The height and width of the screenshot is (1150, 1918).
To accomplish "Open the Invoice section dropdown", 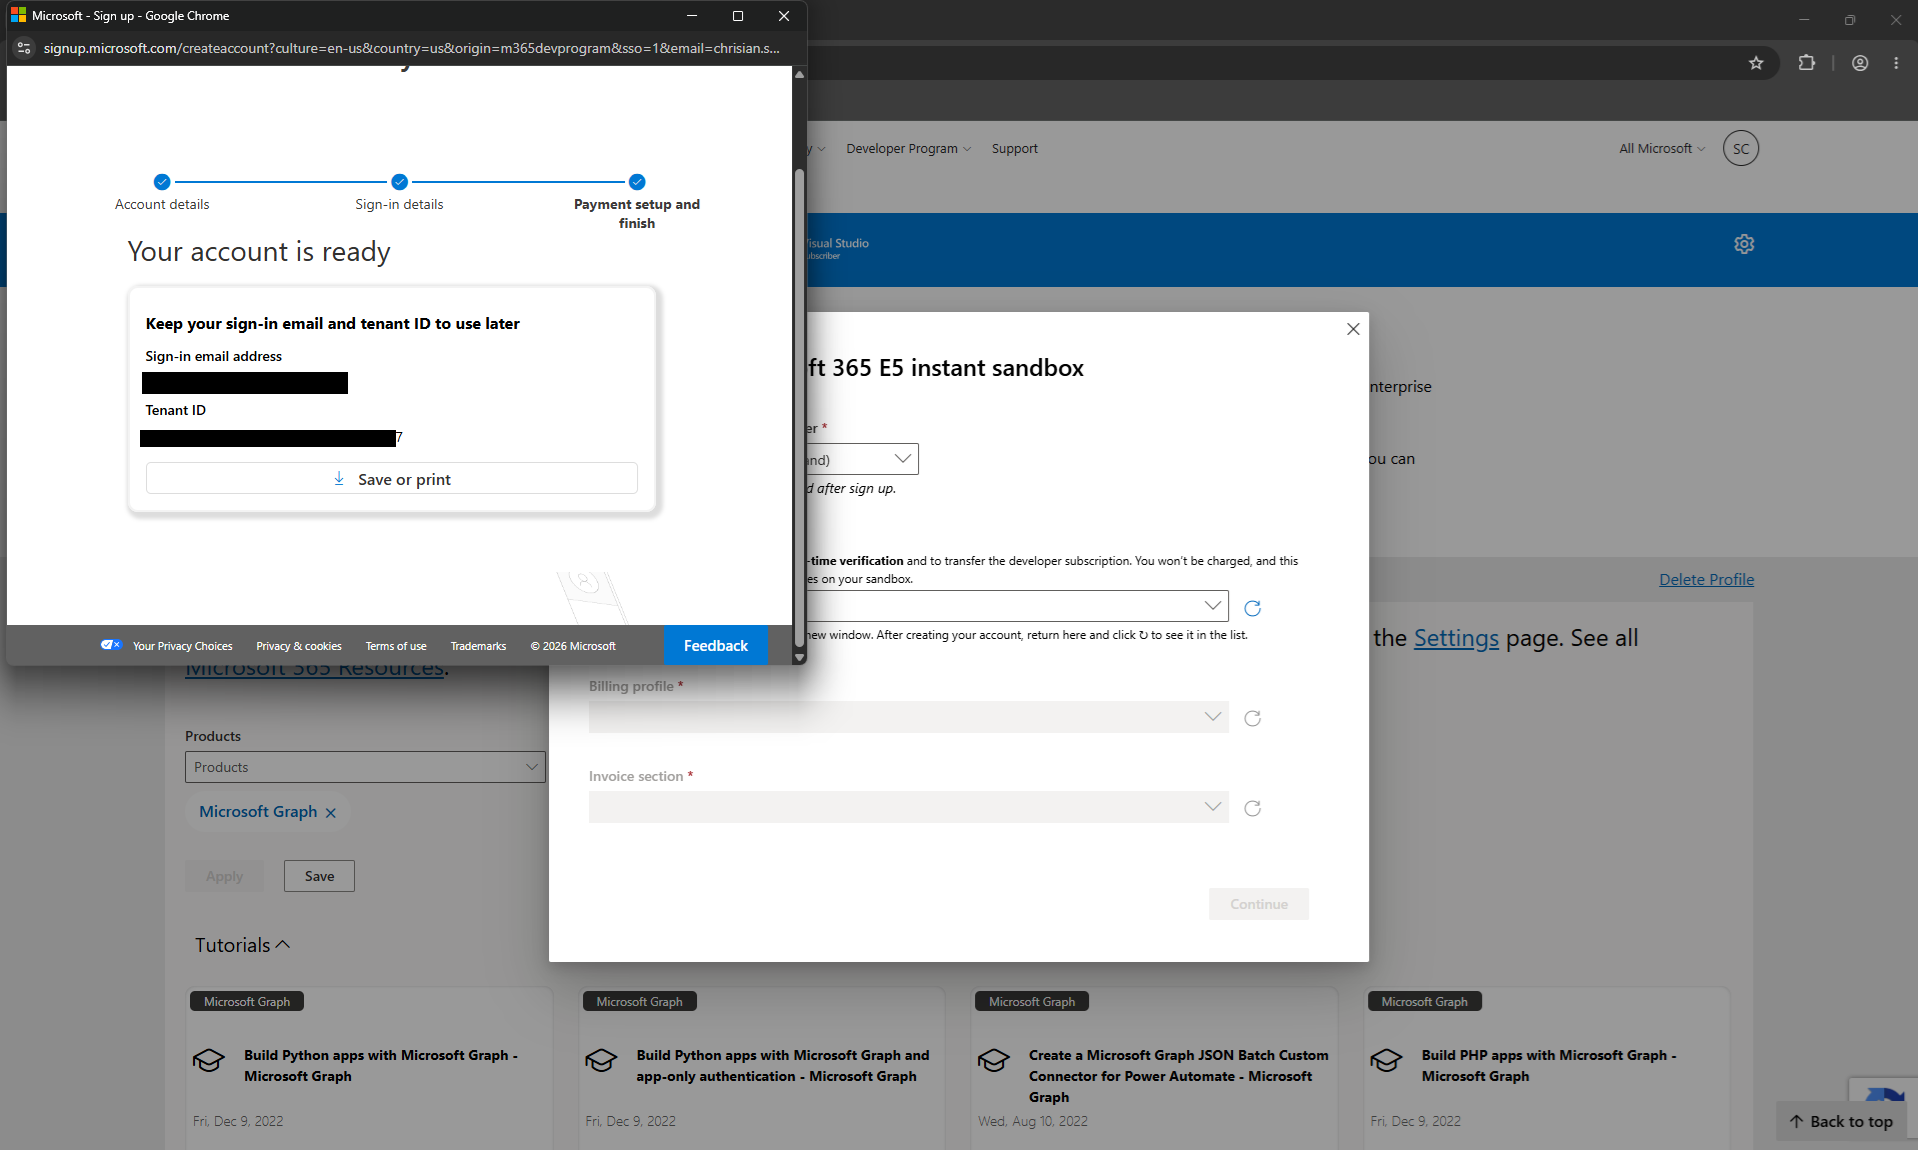I will 908,807.
